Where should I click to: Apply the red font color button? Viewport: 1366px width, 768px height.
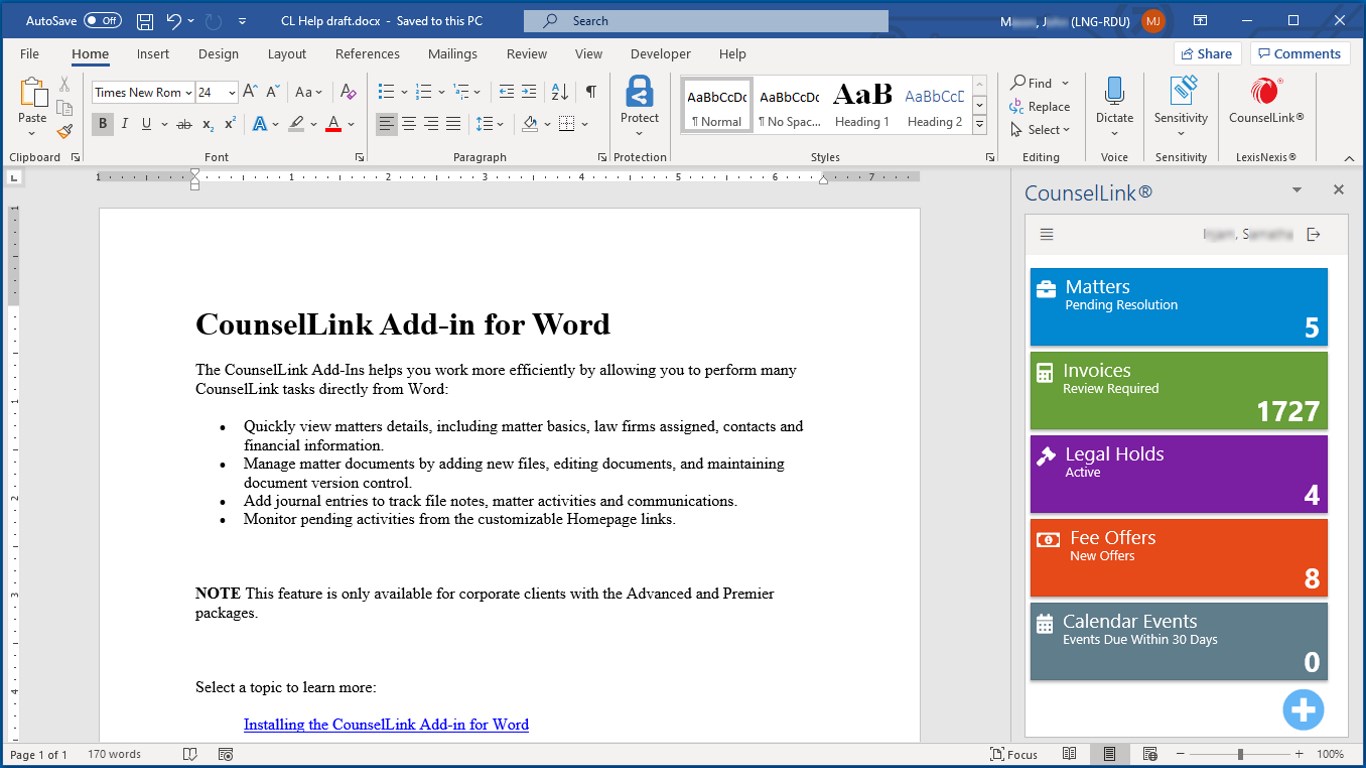(x=333, y=124)
